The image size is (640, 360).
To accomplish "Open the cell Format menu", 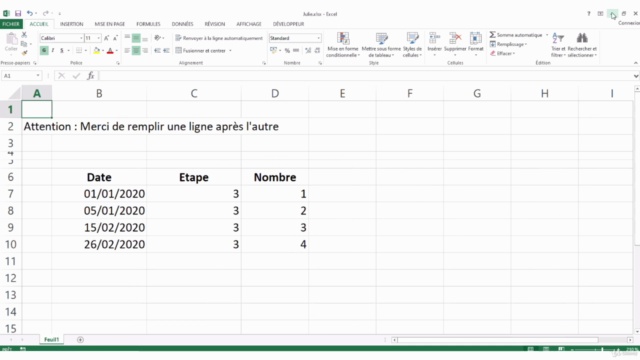I will pyautogui.click(x=476, y=44).
